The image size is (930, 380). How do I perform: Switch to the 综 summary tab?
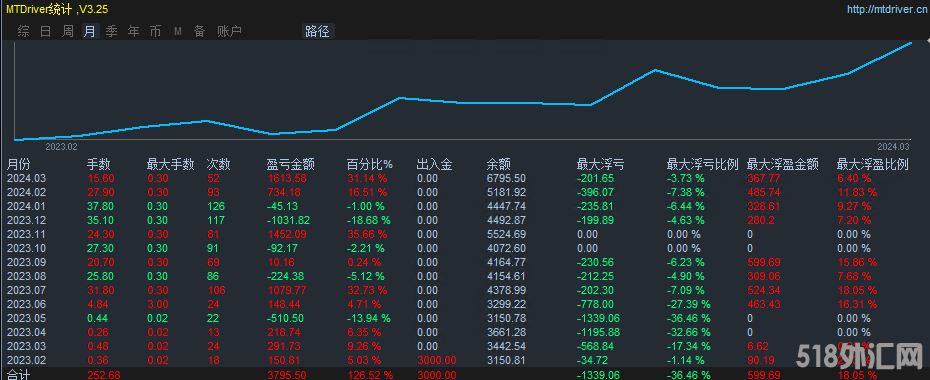tap(24, 31)
